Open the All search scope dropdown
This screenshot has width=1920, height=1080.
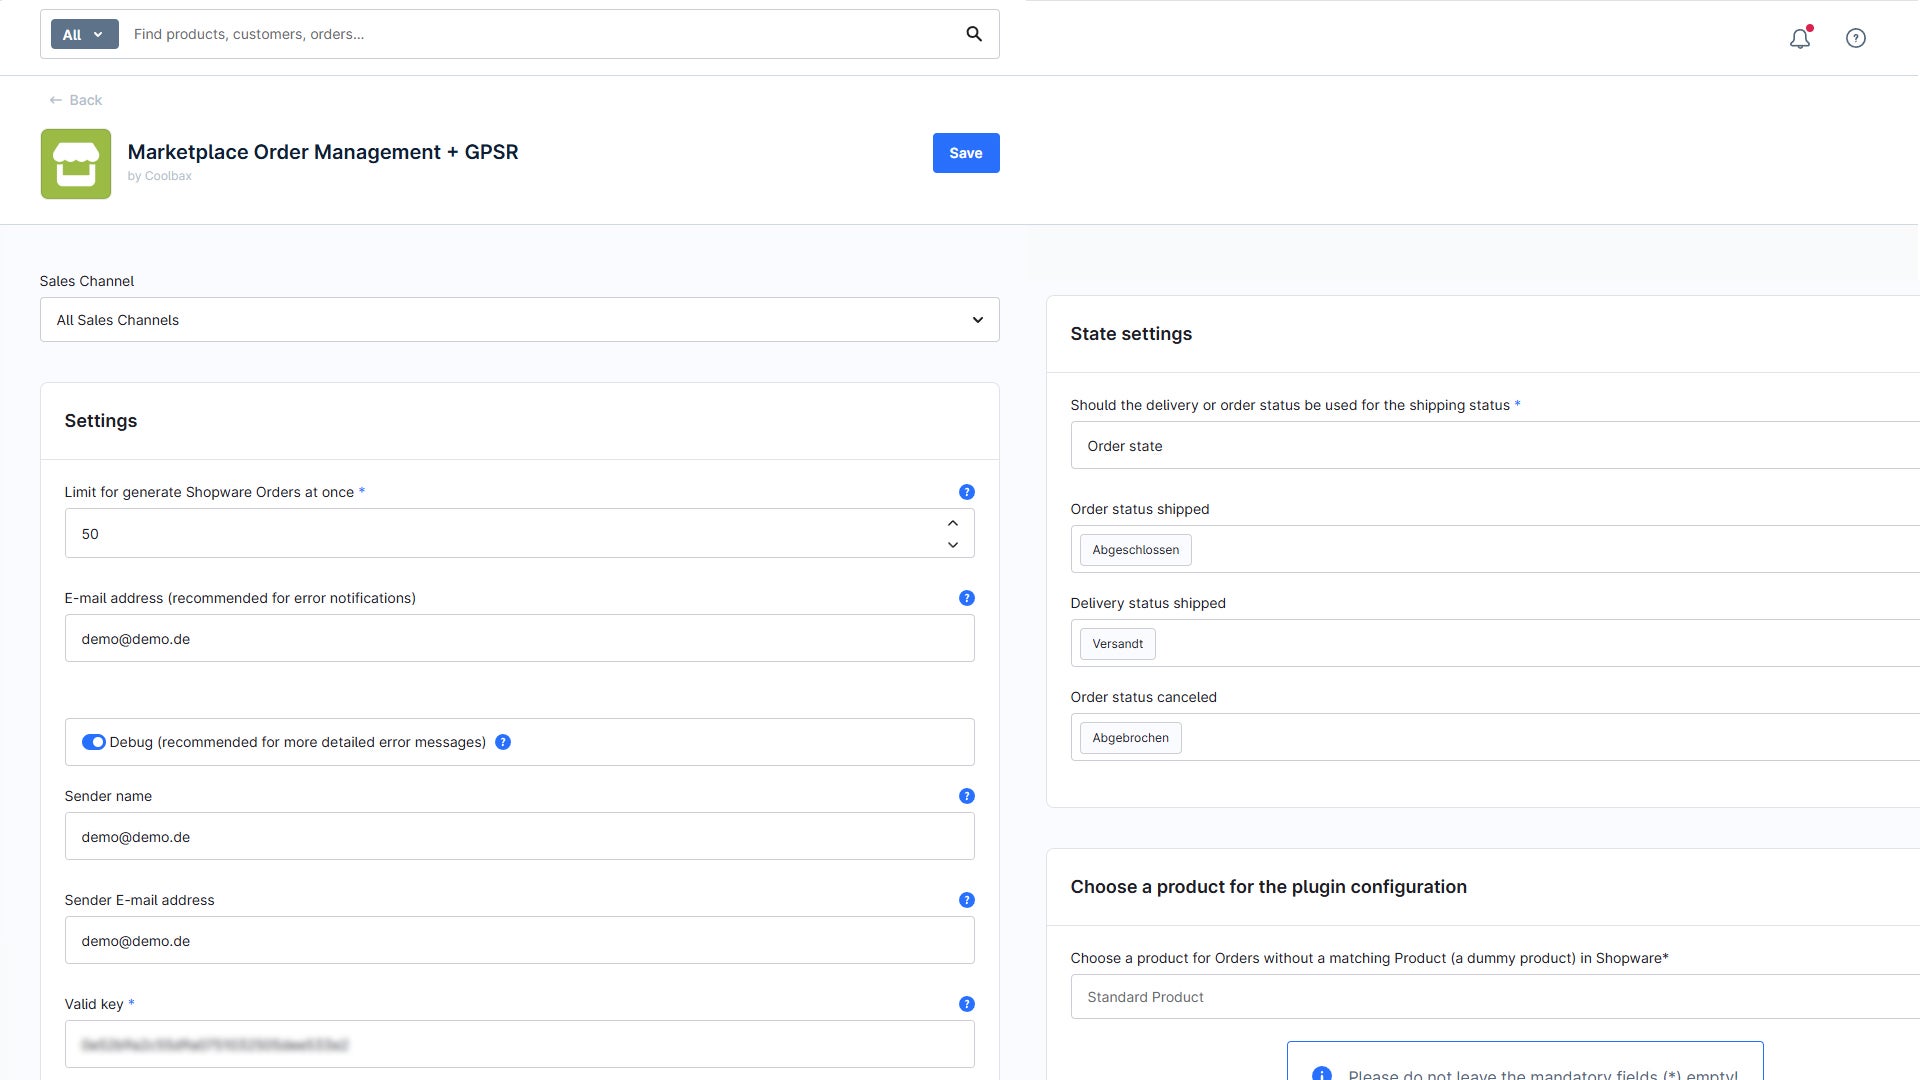(84, 34)
